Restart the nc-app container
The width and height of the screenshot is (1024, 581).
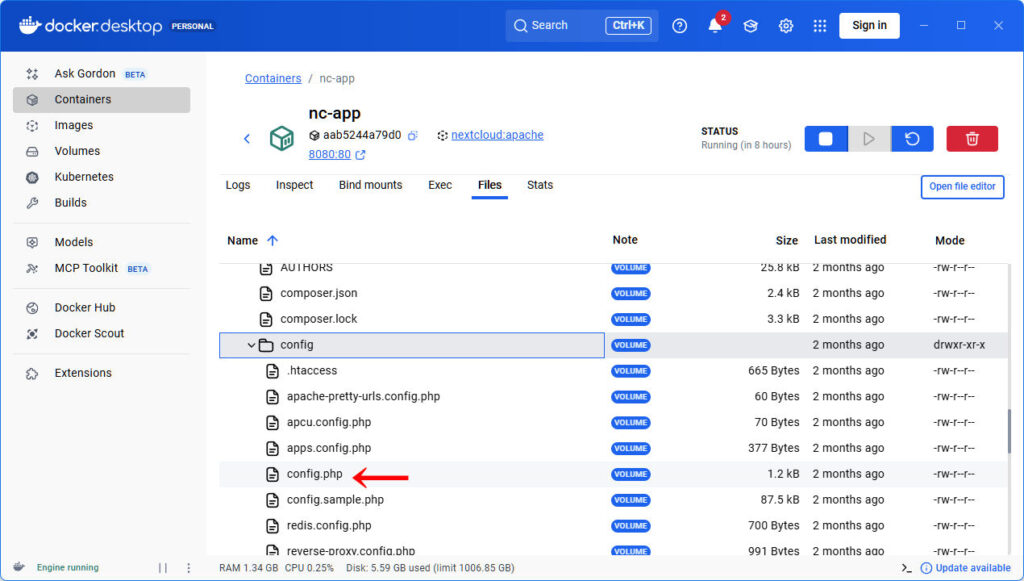(912, 139)
